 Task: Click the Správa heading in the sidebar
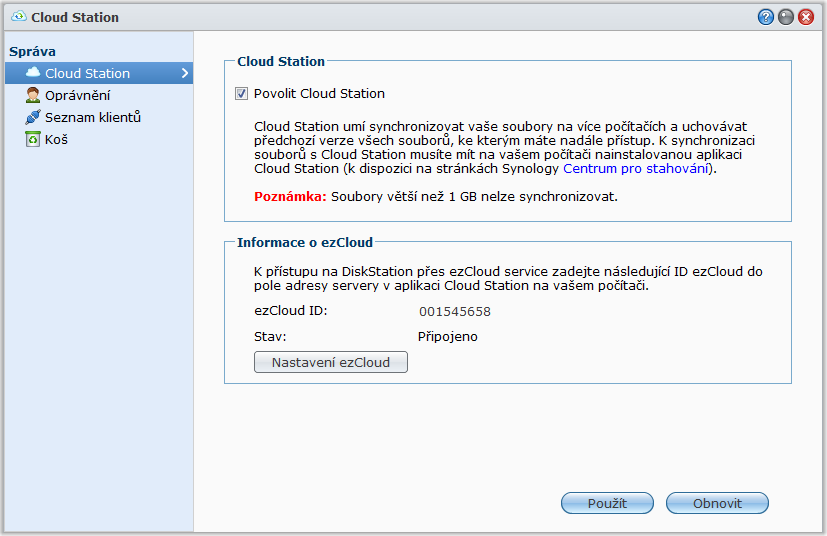pos(32,51)
